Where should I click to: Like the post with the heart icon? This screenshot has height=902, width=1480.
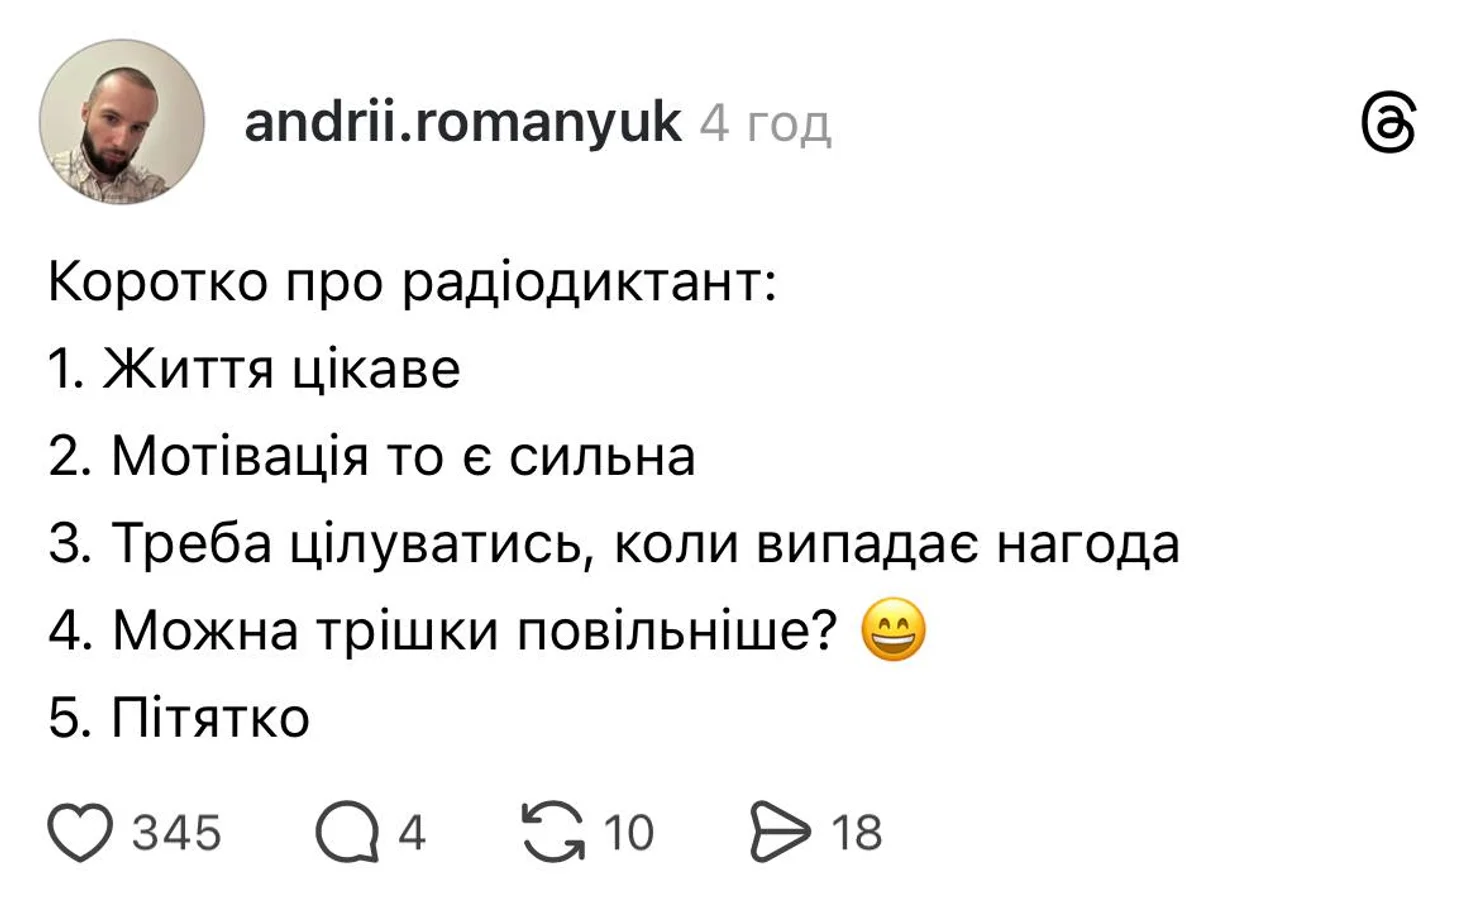click(81, 832)
